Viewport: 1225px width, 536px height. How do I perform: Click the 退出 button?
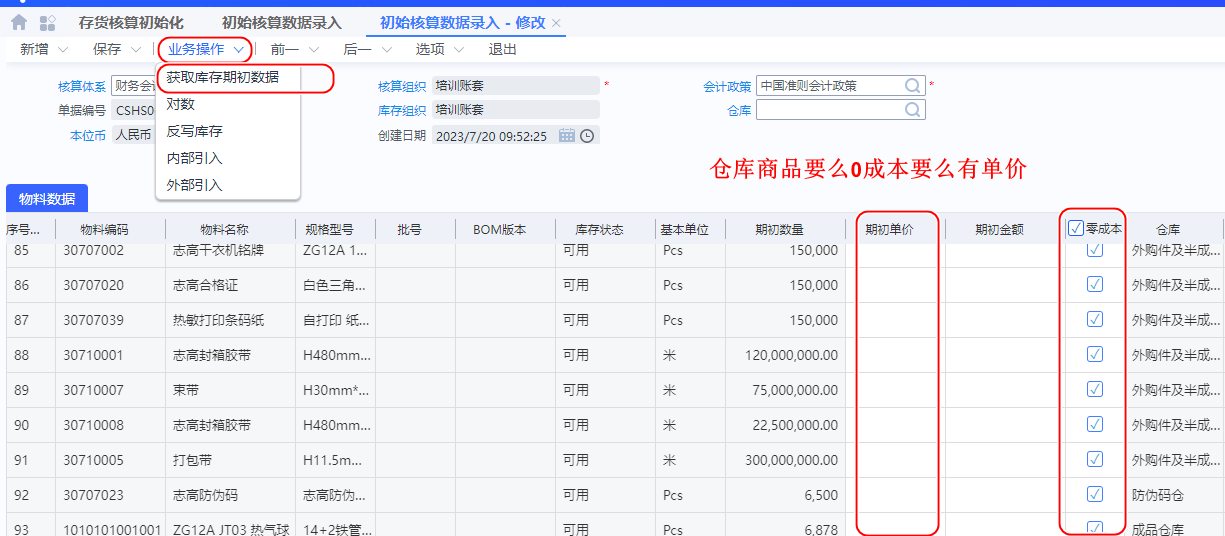point(502,49)
